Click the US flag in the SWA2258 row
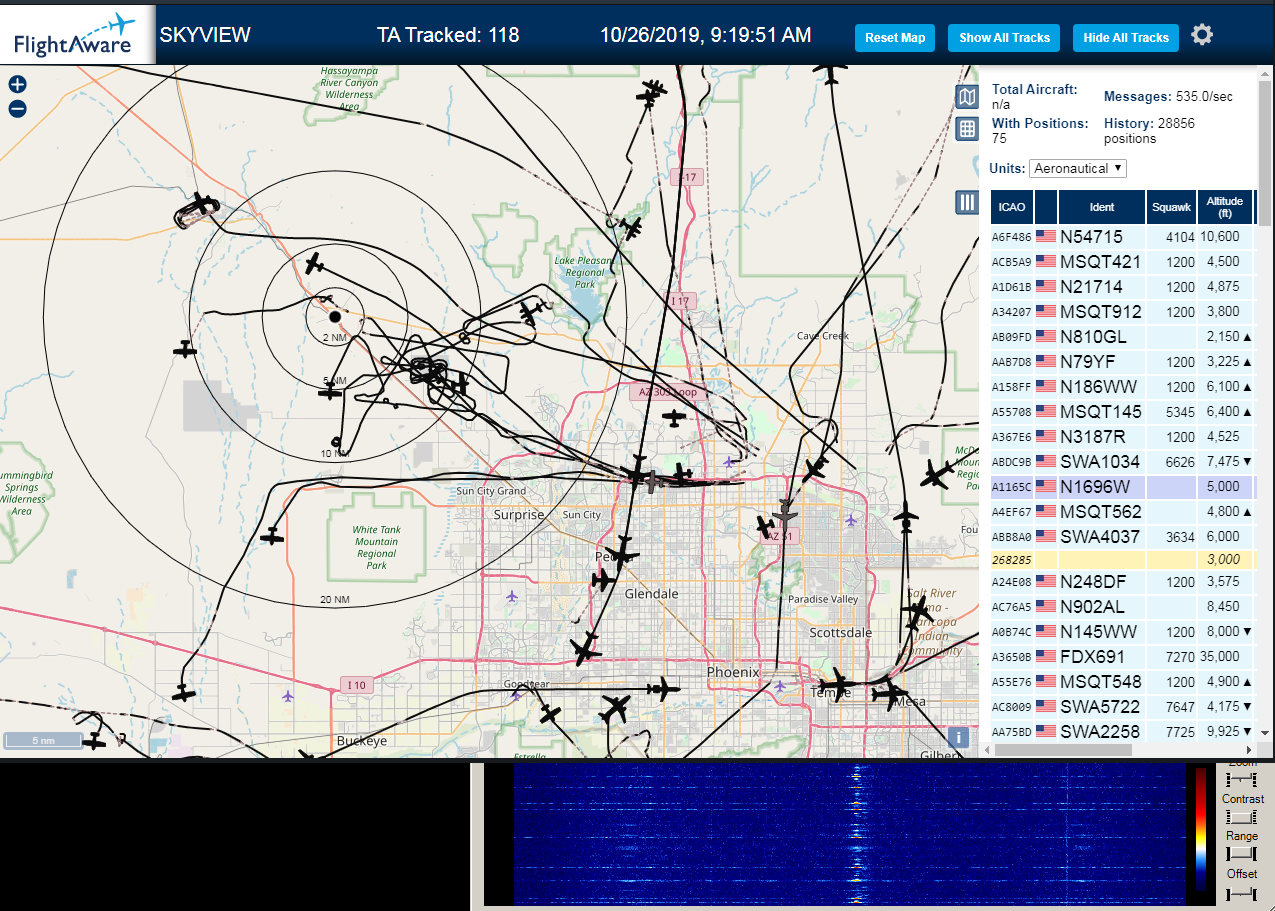Viewport: 1275px width, 911px height. [1046, 732]
